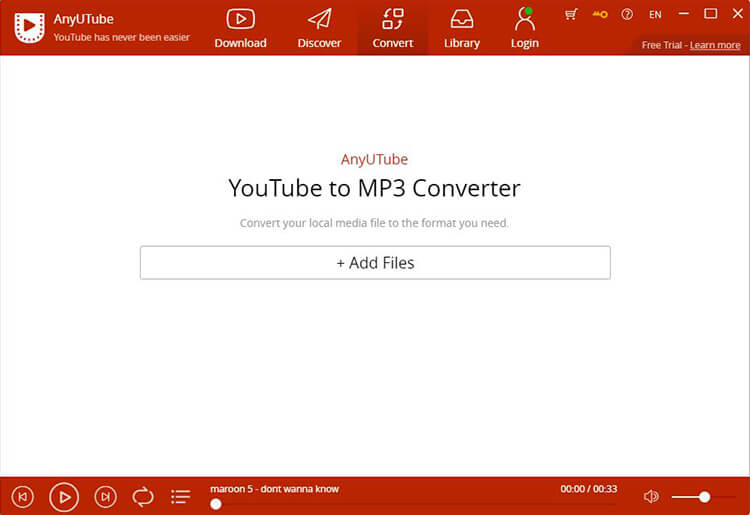Click the + Add Files button
Image resolution: width=750 pixels, height=515 pixels.
click(375, 263)
